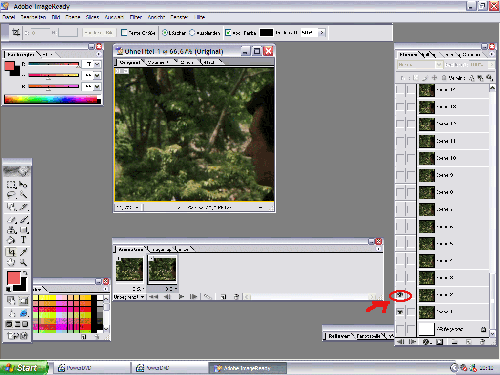Click the Windows Start button
Image resolution: width=500 pixels, height=375 pixels.
[x=24, y=368]
